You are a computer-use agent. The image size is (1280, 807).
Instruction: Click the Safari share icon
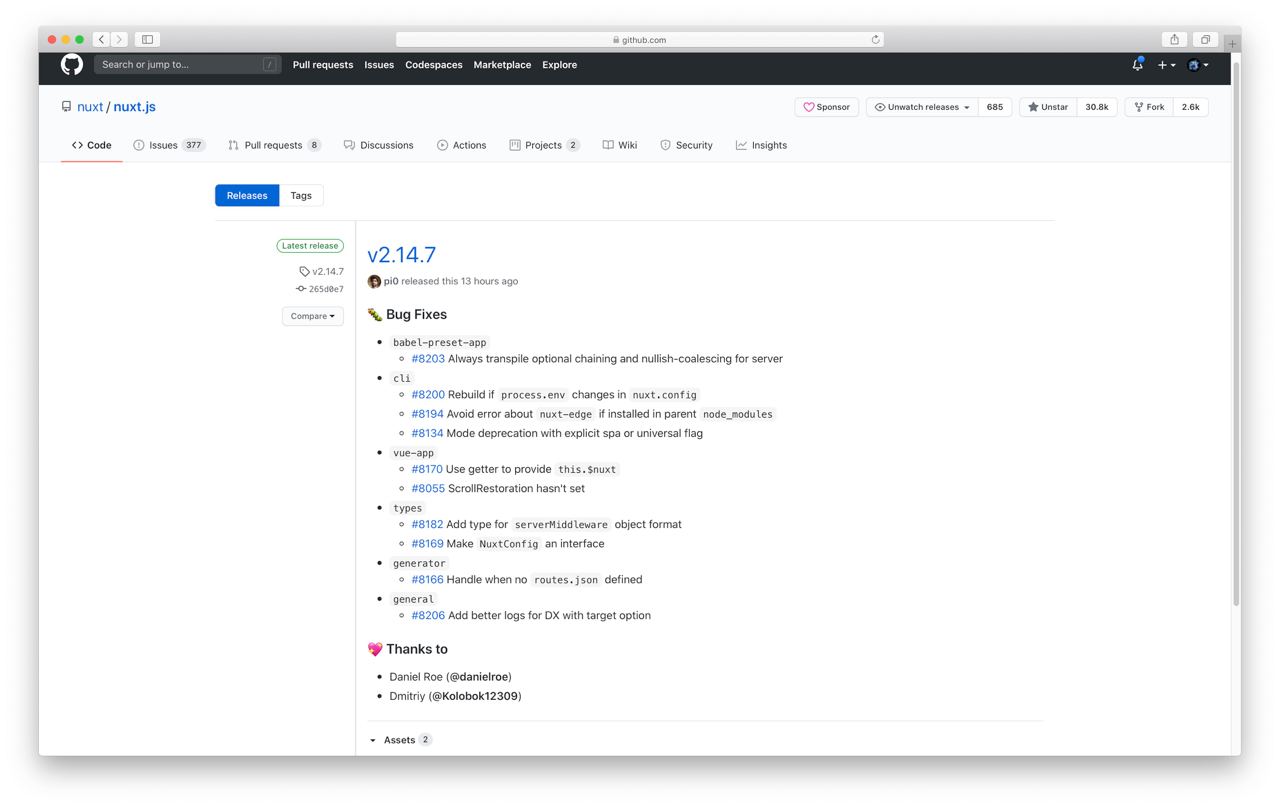point(1175,39)
